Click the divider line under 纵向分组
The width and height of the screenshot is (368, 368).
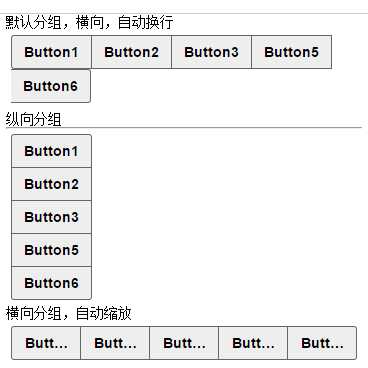tap(184, 127)
